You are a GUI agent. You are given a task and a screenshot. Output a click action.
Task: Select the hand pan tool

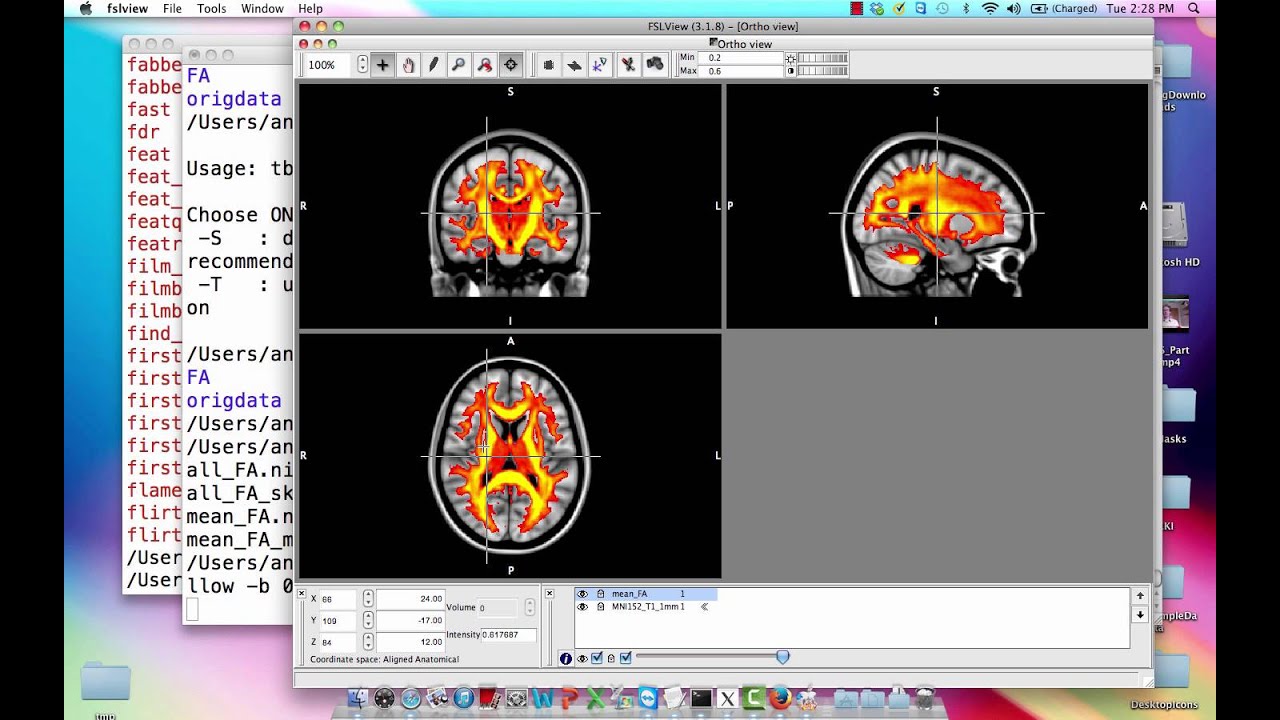[x=408, y=65]
